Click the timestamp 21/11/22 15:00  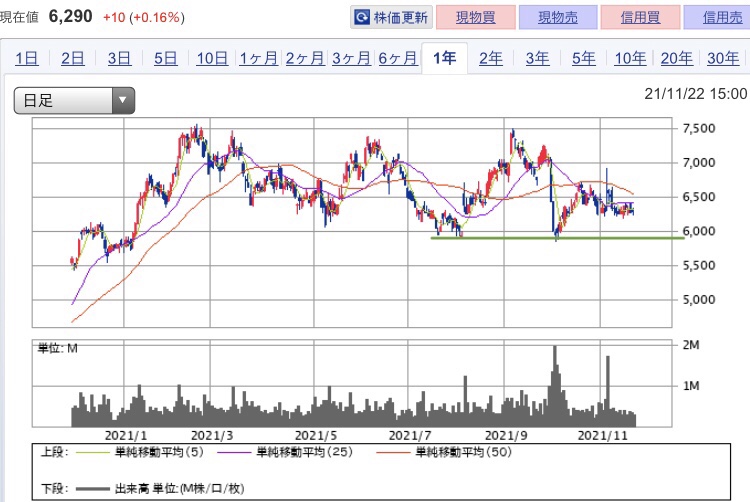point(695,94)
